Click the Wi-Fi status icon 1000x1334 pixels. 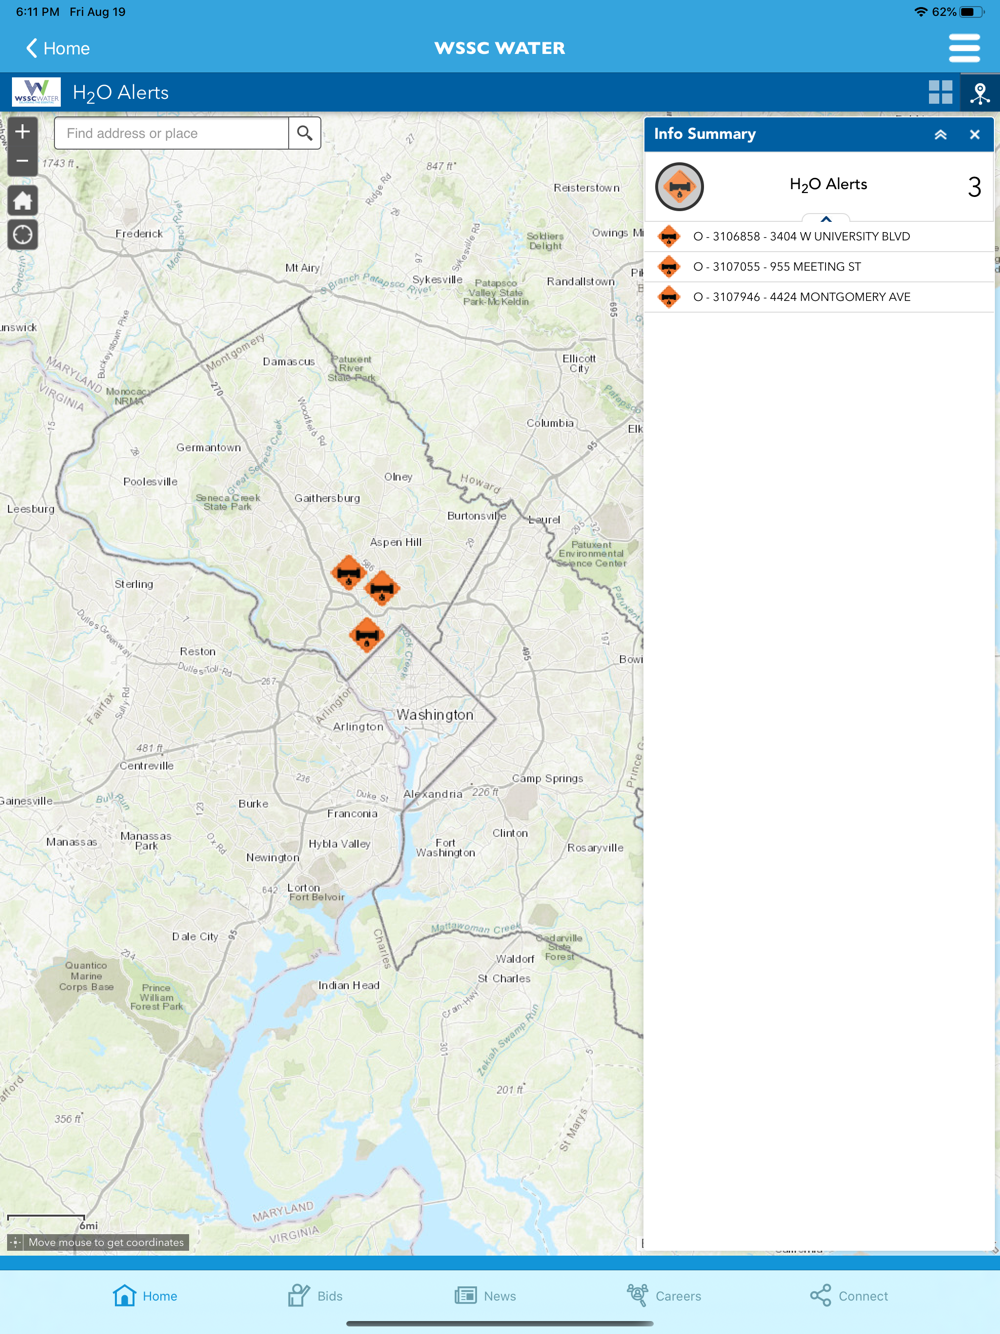coord(920,12)
